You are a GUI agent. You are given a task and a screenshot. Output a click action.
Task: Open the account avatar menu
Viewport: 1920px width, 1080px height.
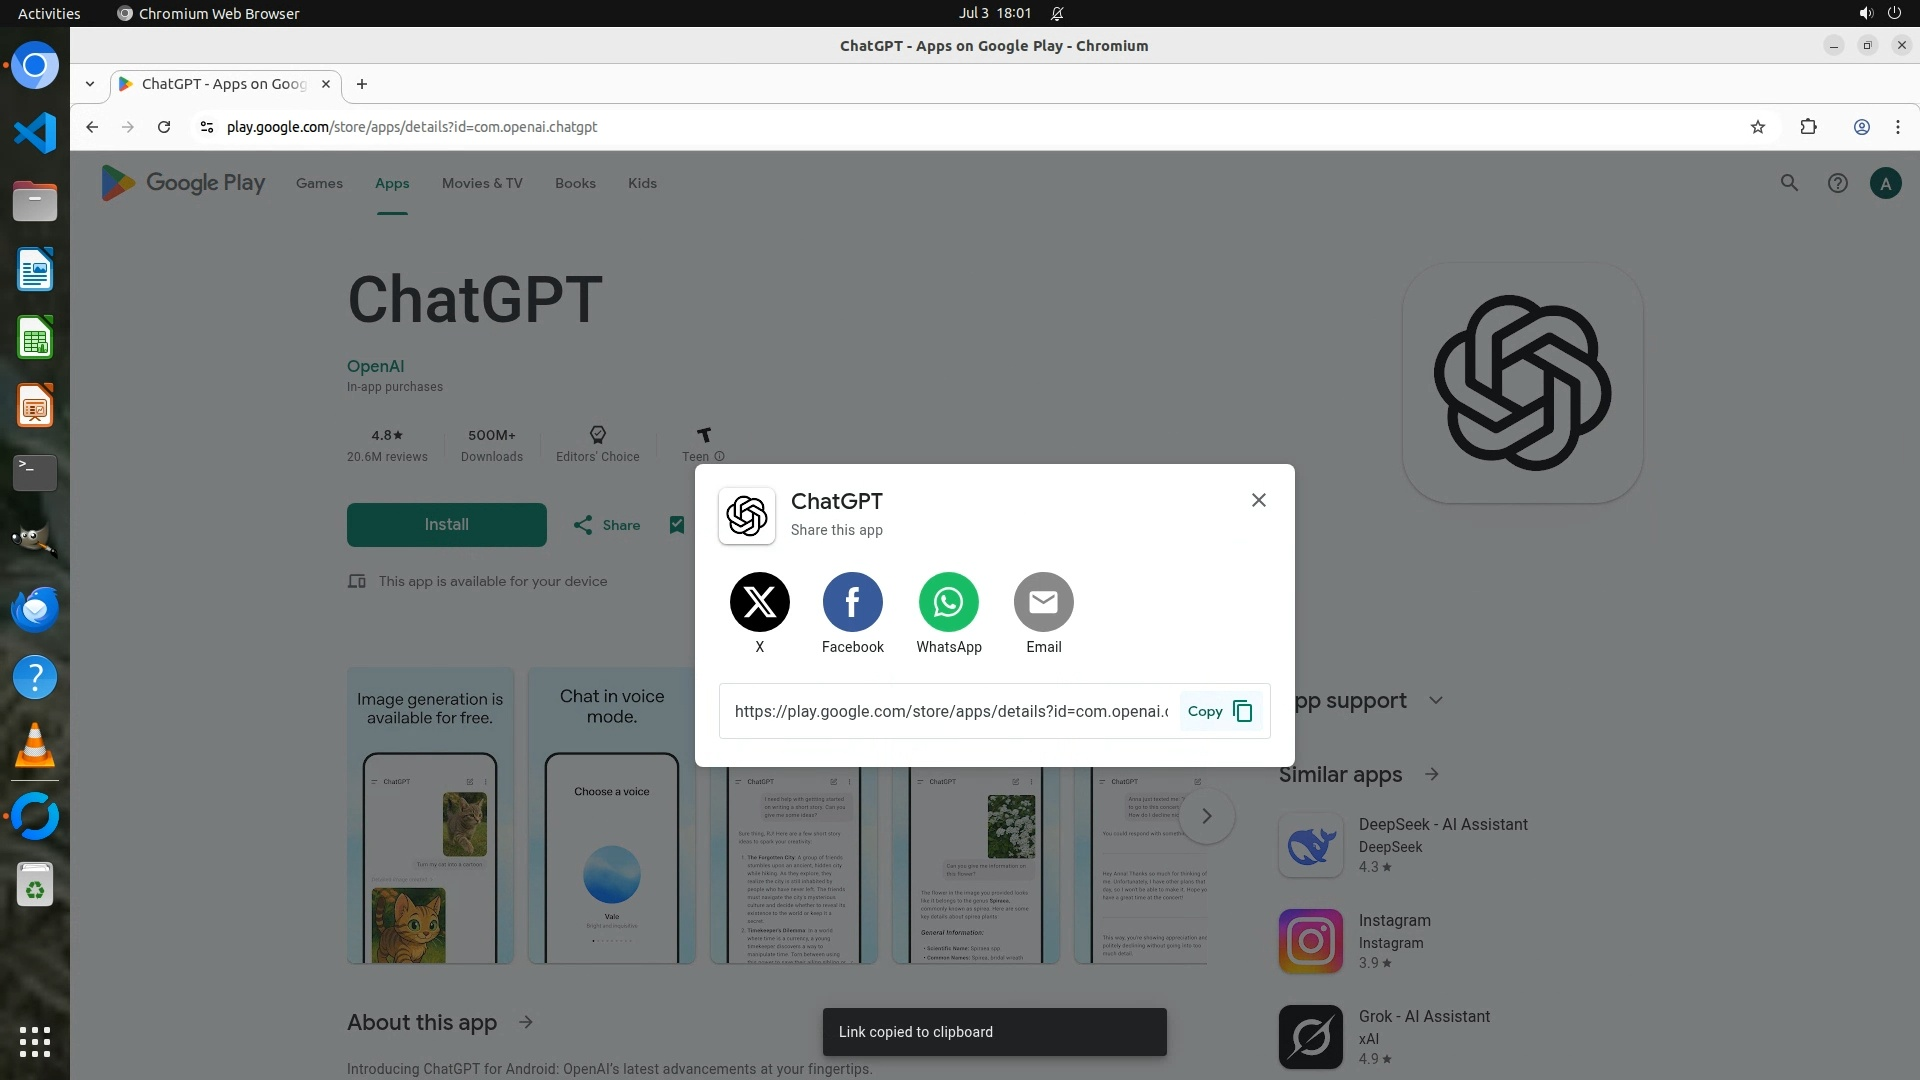click(x=1885, y=183)
